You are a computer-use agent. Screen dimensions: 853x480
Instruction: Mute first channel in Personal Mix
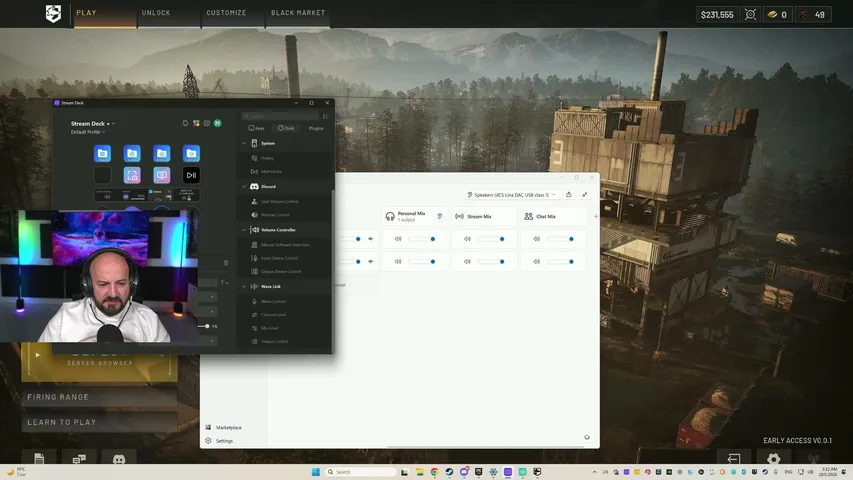pos(398,239)
